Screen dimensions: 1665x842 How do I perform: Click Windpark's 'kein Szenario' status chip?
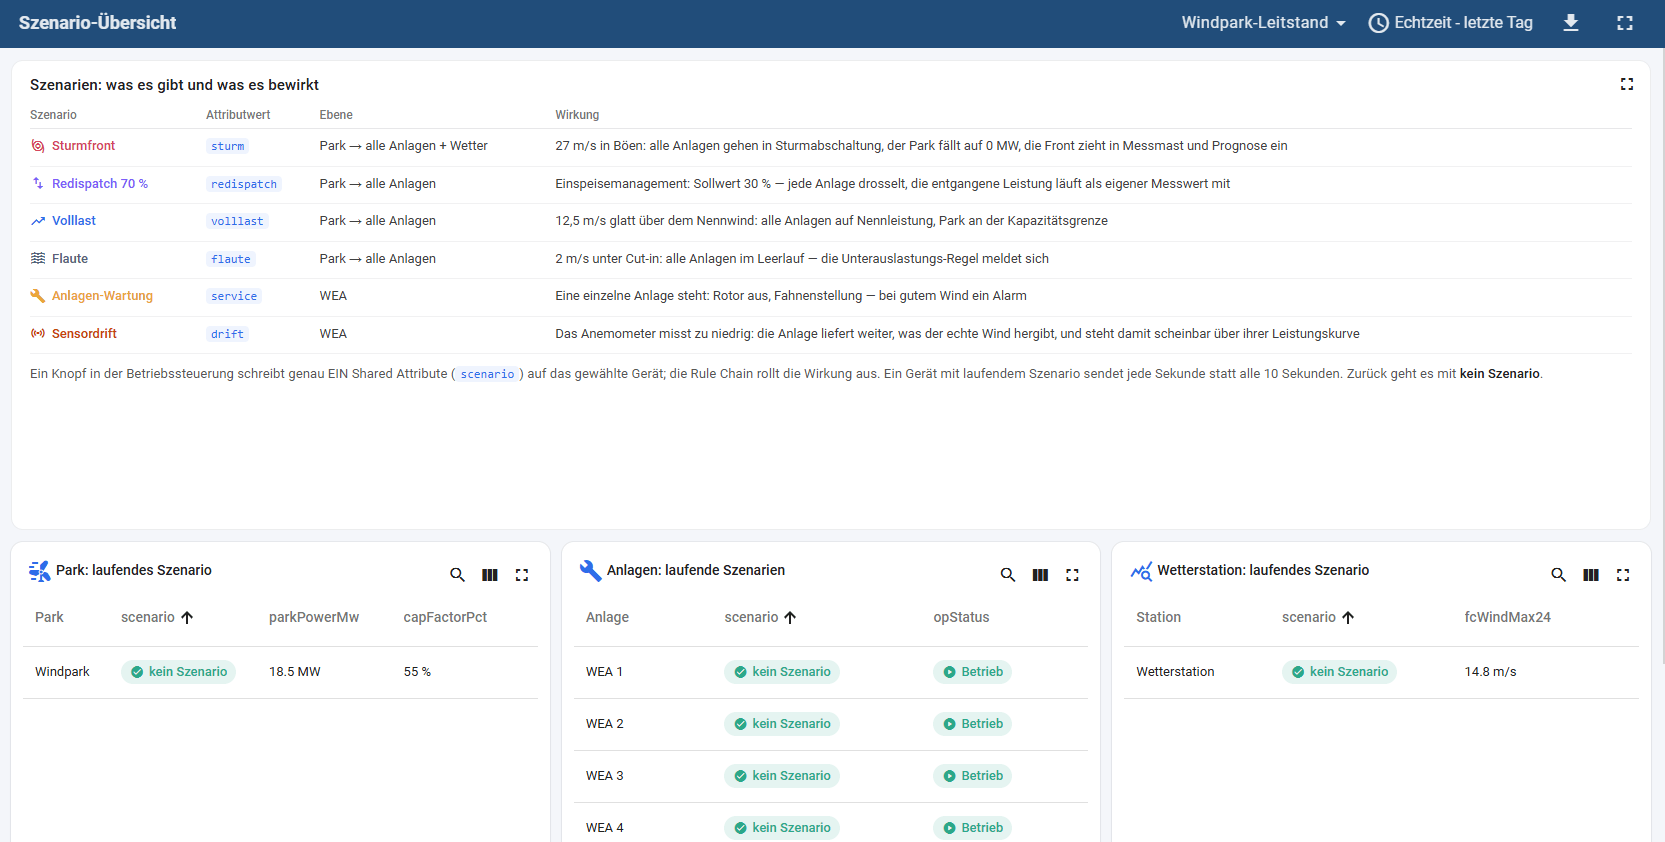[178, 672]
